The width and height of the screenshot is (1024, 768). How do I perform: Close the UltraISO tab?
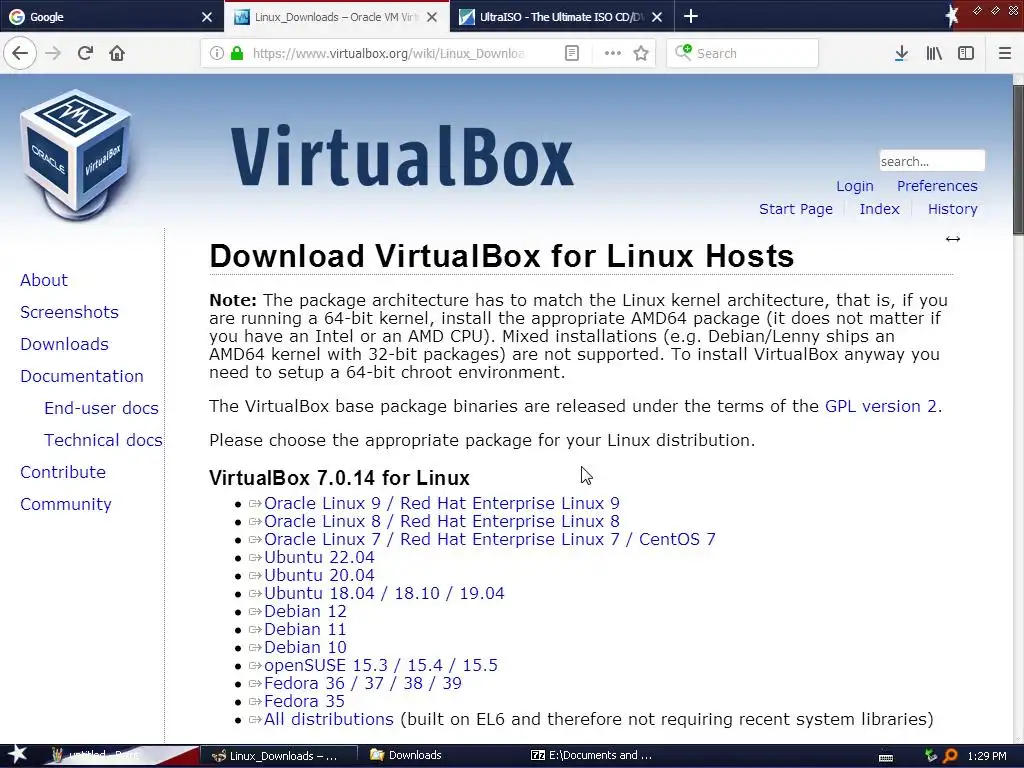click(x=657, y=17)
